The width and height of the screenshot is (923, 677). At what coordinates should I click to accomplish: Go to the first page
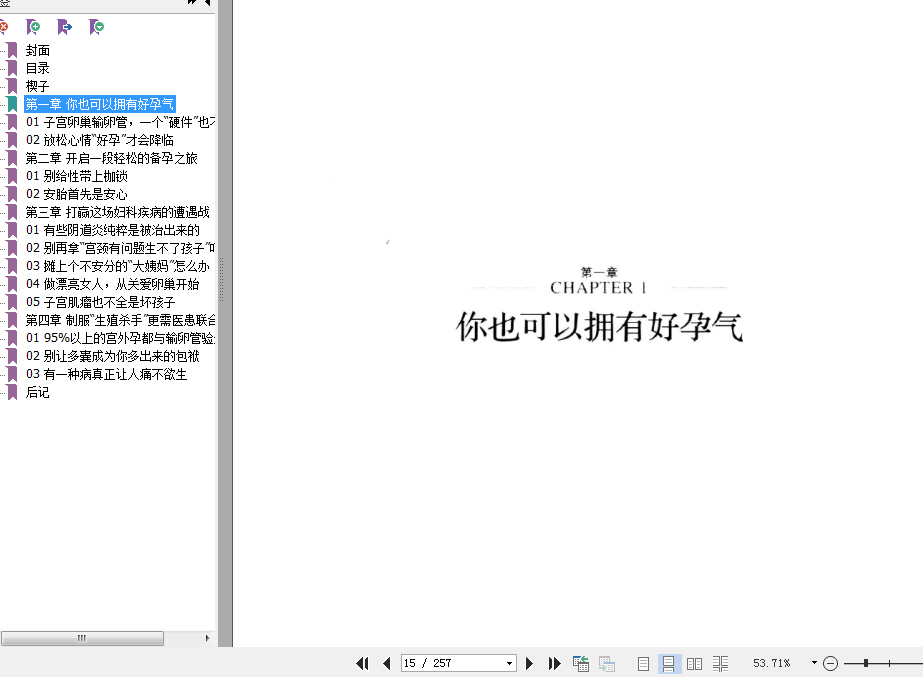pyautogui.click(x=362, y=663)
